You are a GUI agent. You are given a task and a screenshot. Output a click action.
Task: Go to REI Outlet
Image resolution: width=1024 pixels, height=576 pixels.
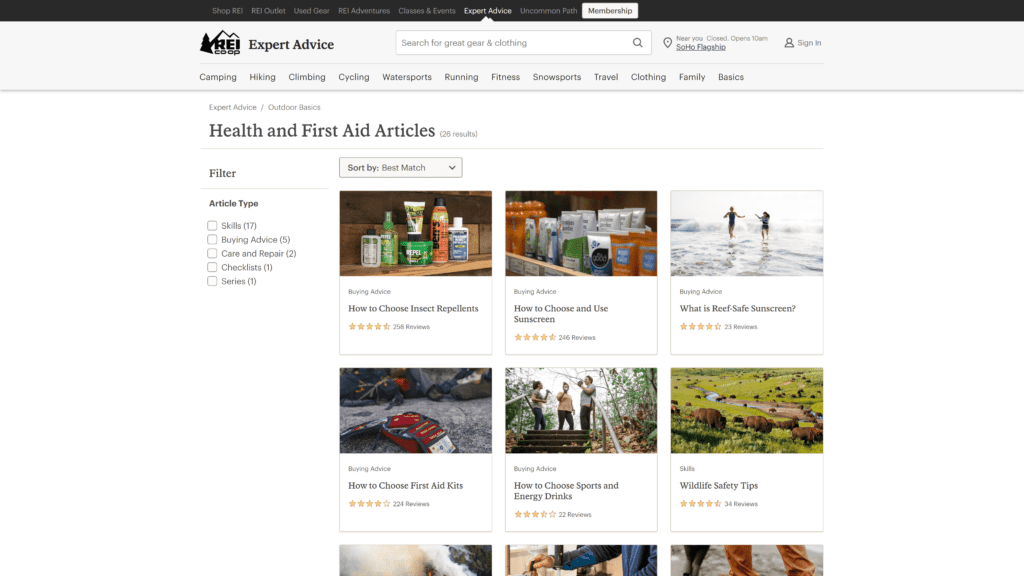tap(268, 10)
